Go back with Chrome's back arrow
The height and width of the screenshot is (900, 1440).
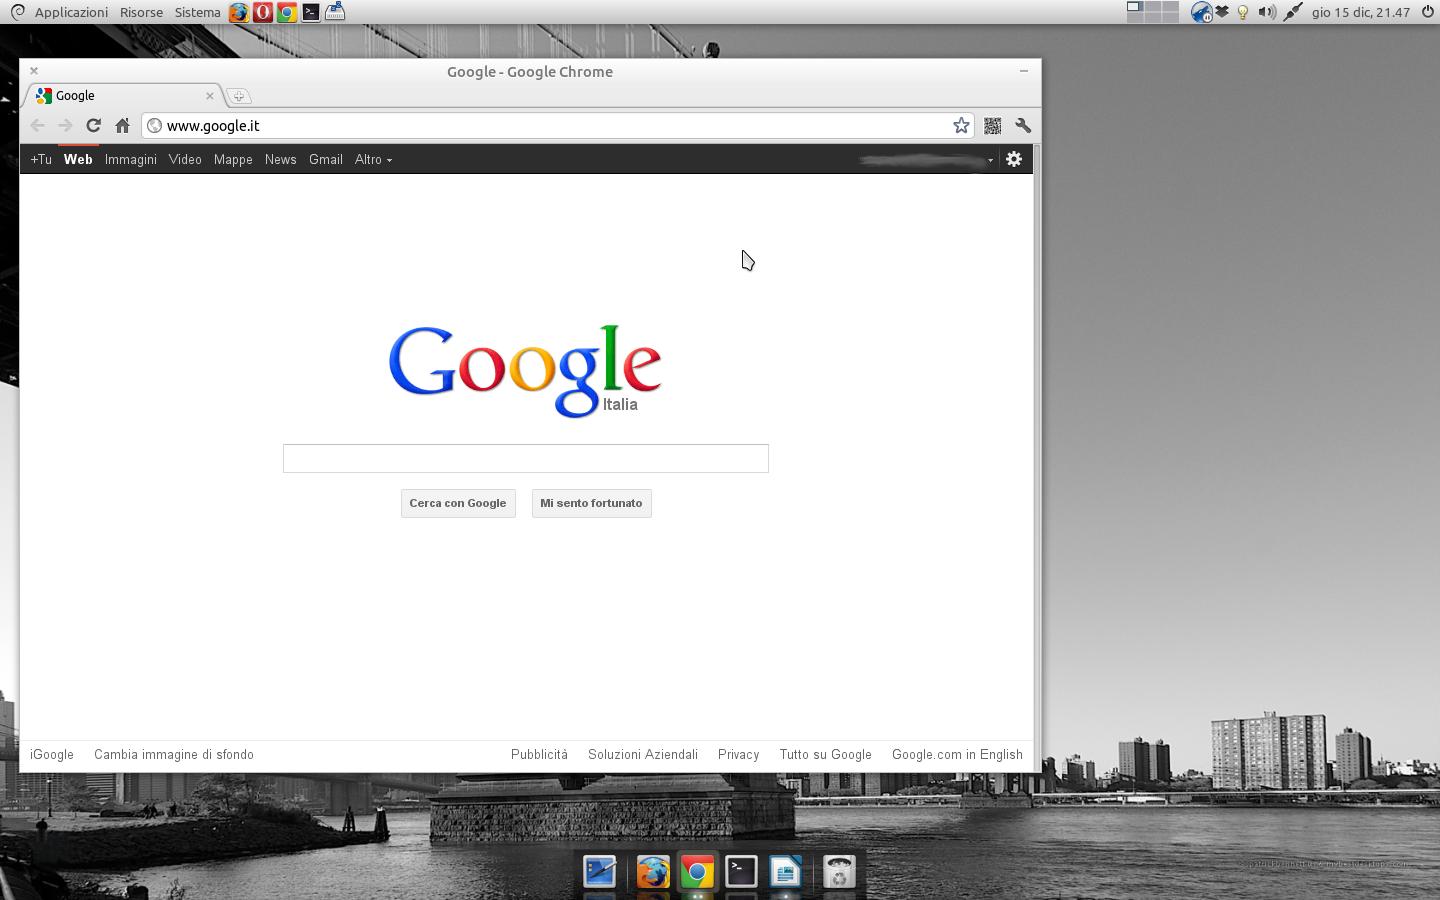click(37, 126)
